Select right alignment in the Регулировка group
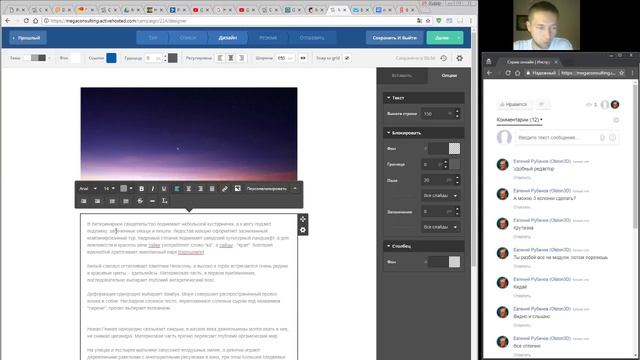640x360 pixels. (241, 58)
